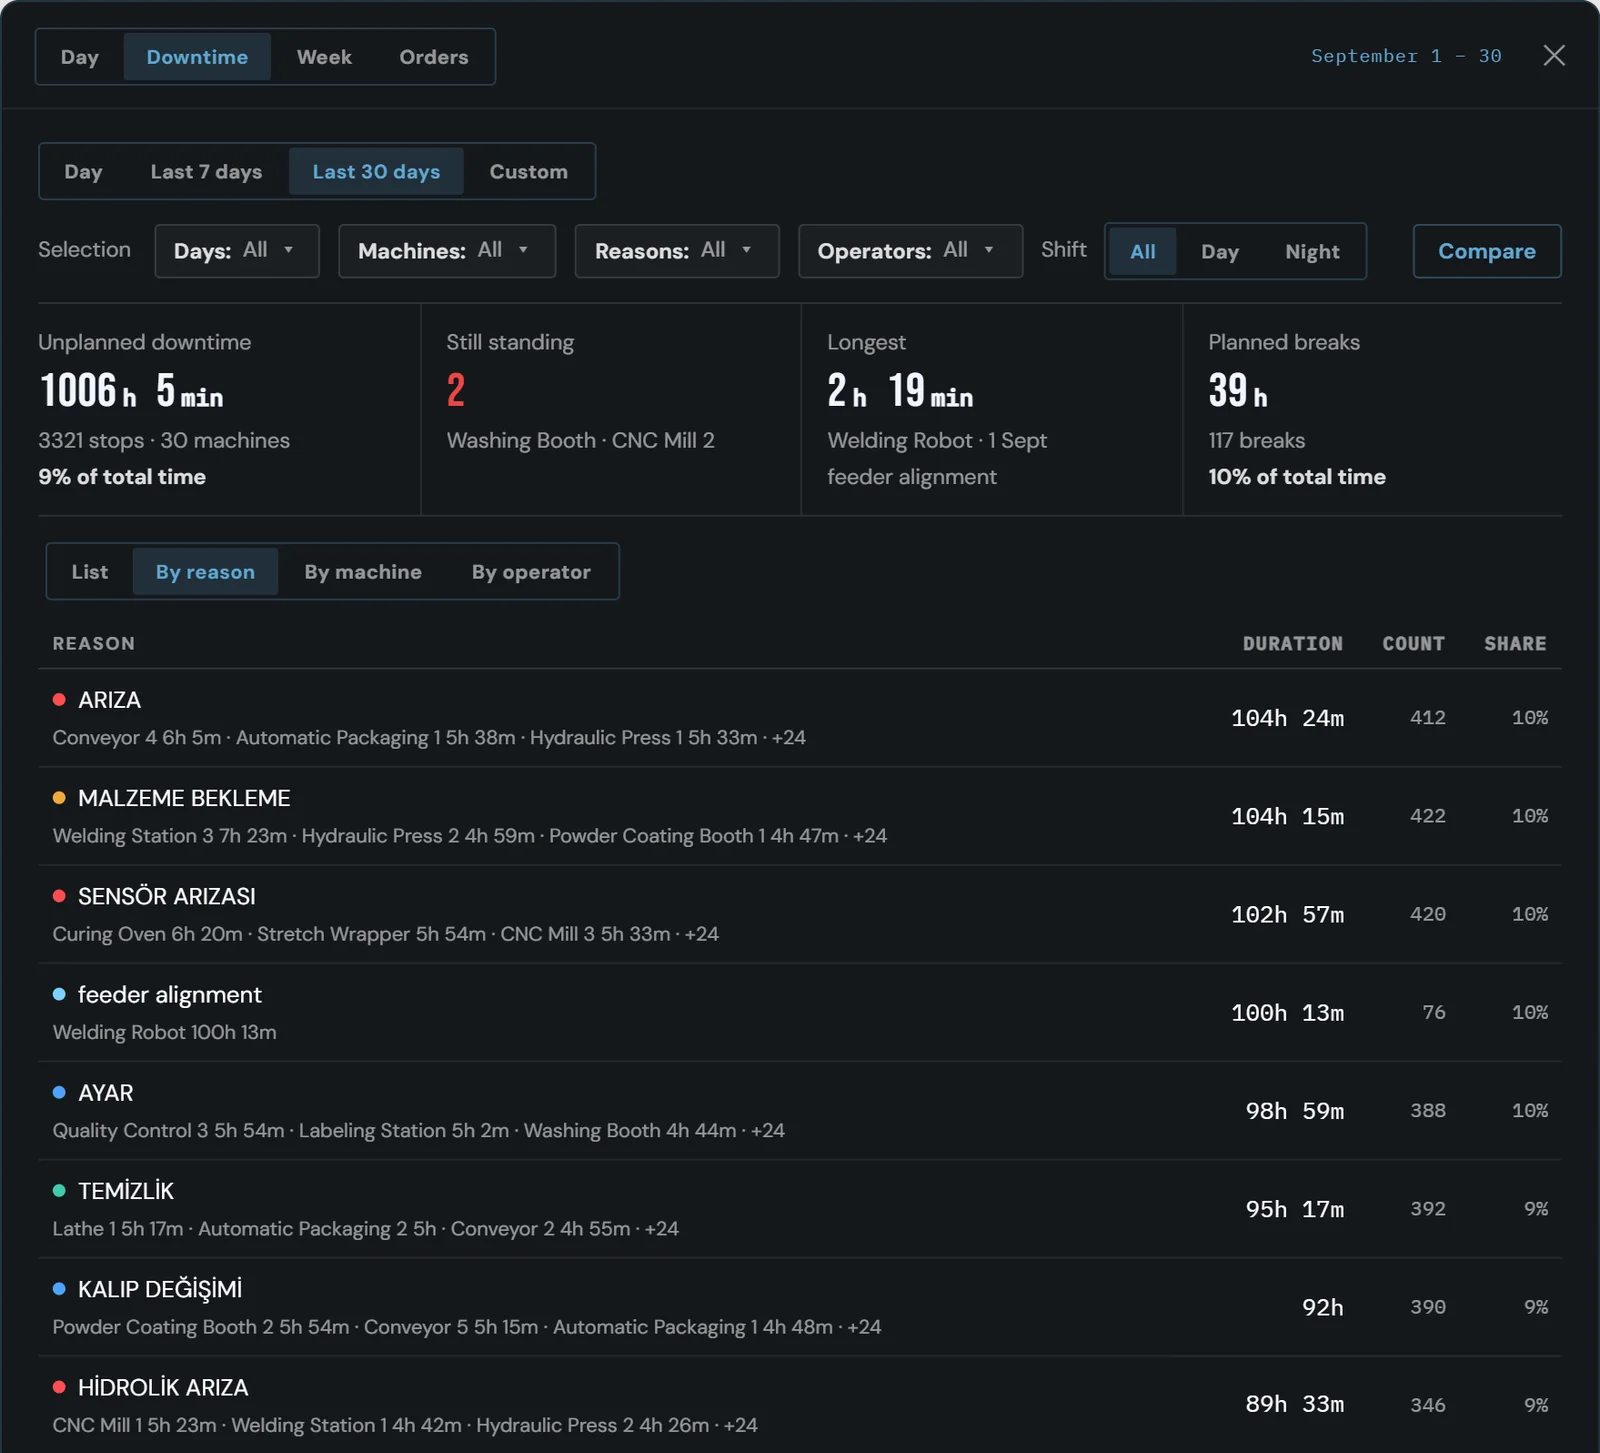The image size is (1600, 1453).
Task: Click the Longest 2h 19min value
Action: tap(900, 390)
